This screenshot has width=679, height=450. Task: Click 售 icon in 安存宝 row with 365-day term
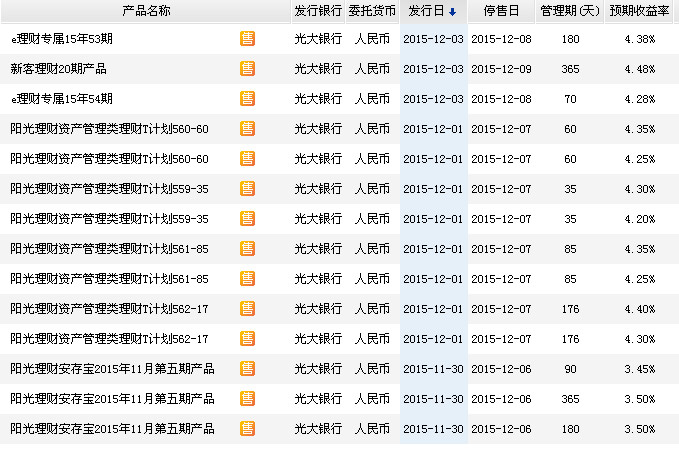(x=247, y=399)
